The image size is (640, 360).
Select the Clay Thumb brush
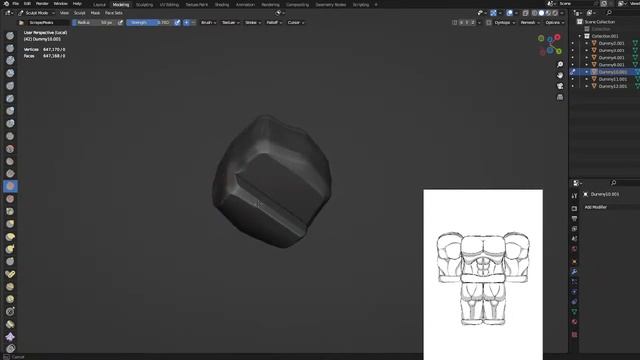[10, 86]
